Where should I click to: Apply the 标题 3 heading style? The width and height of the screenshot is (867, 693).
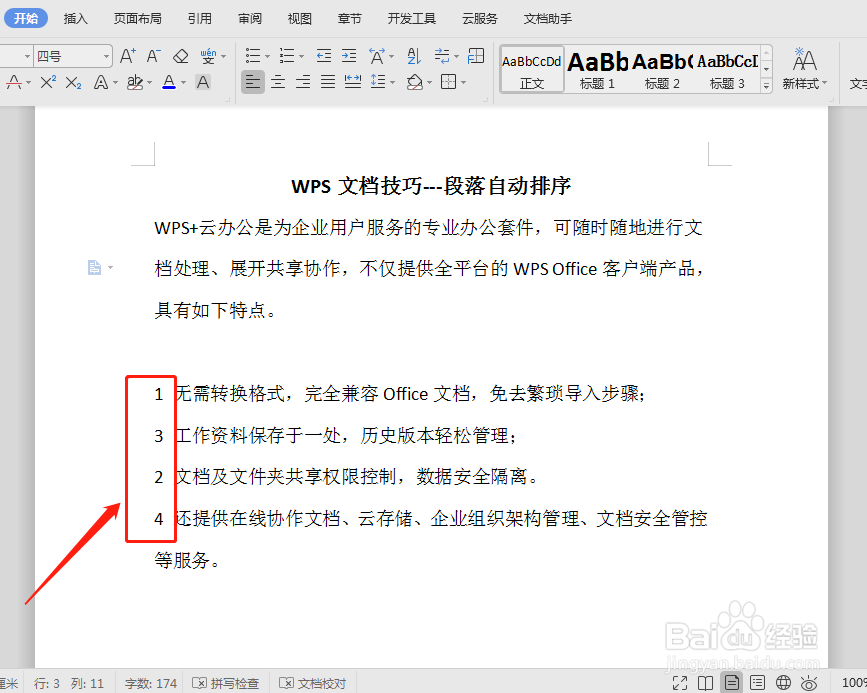click(x=727, y=69)
